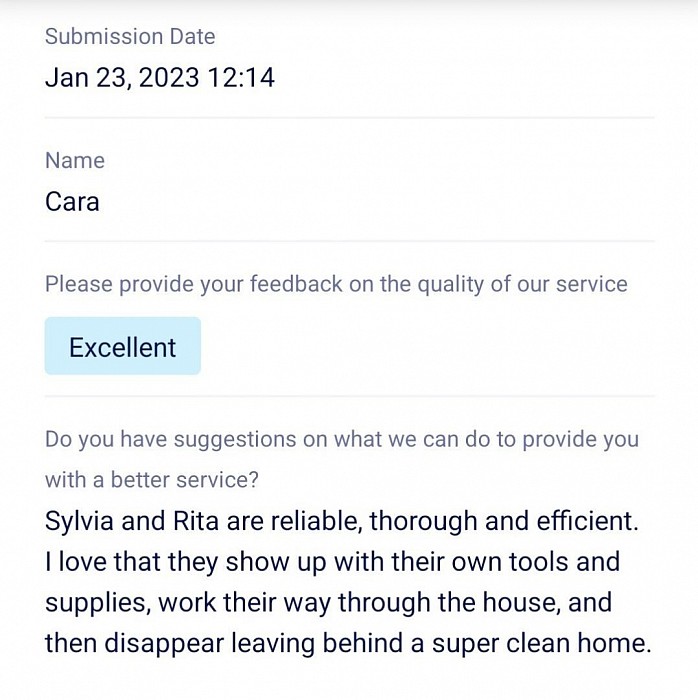Screen dimensions: 698x700
Task: Click the year 2023 in the date
Action: click(169, 78)
